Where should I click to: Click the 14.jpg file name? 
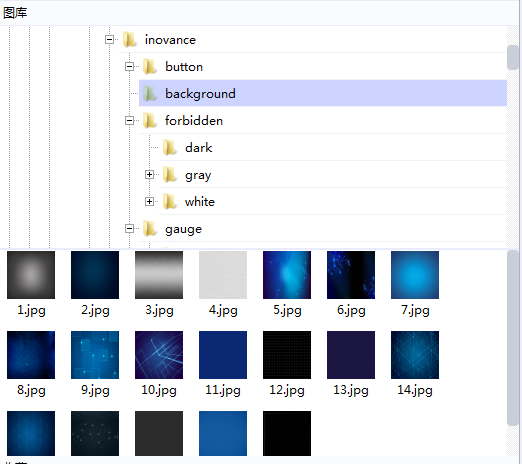tap(415, 390)
